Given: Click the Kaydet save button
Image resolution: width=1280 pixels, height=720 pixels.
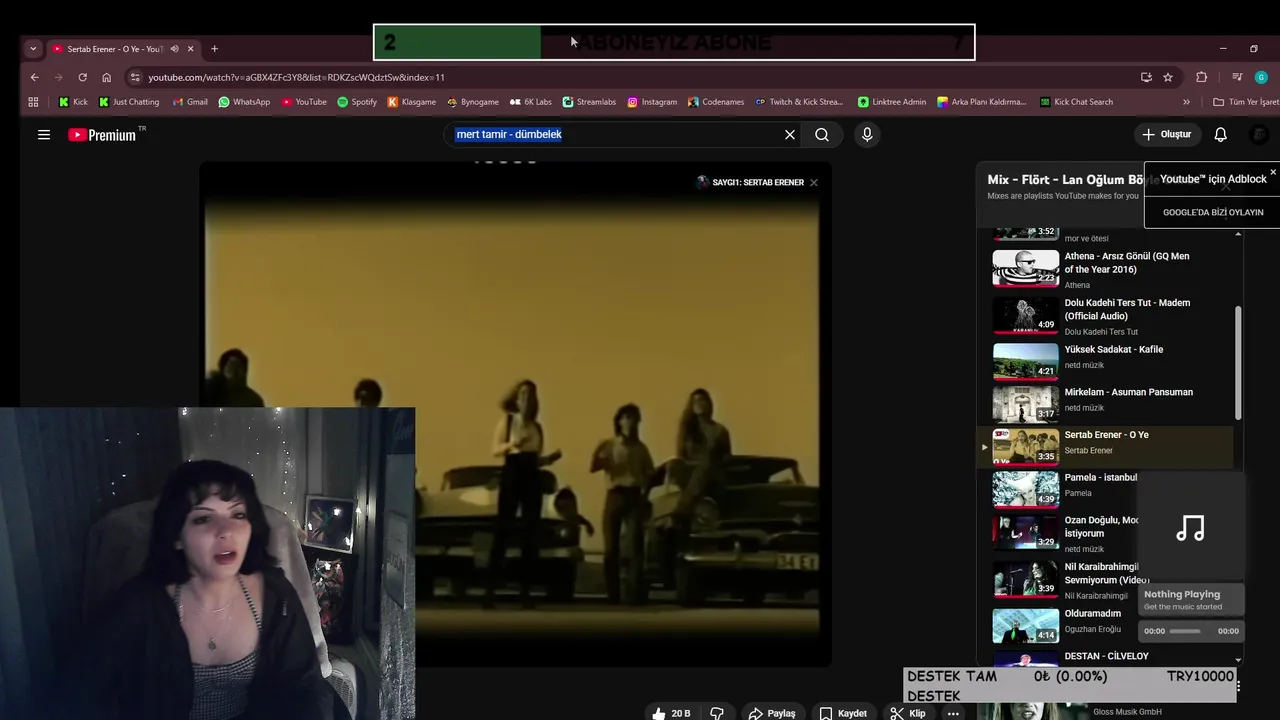Looking at the screenshot, I should [843, 713].
